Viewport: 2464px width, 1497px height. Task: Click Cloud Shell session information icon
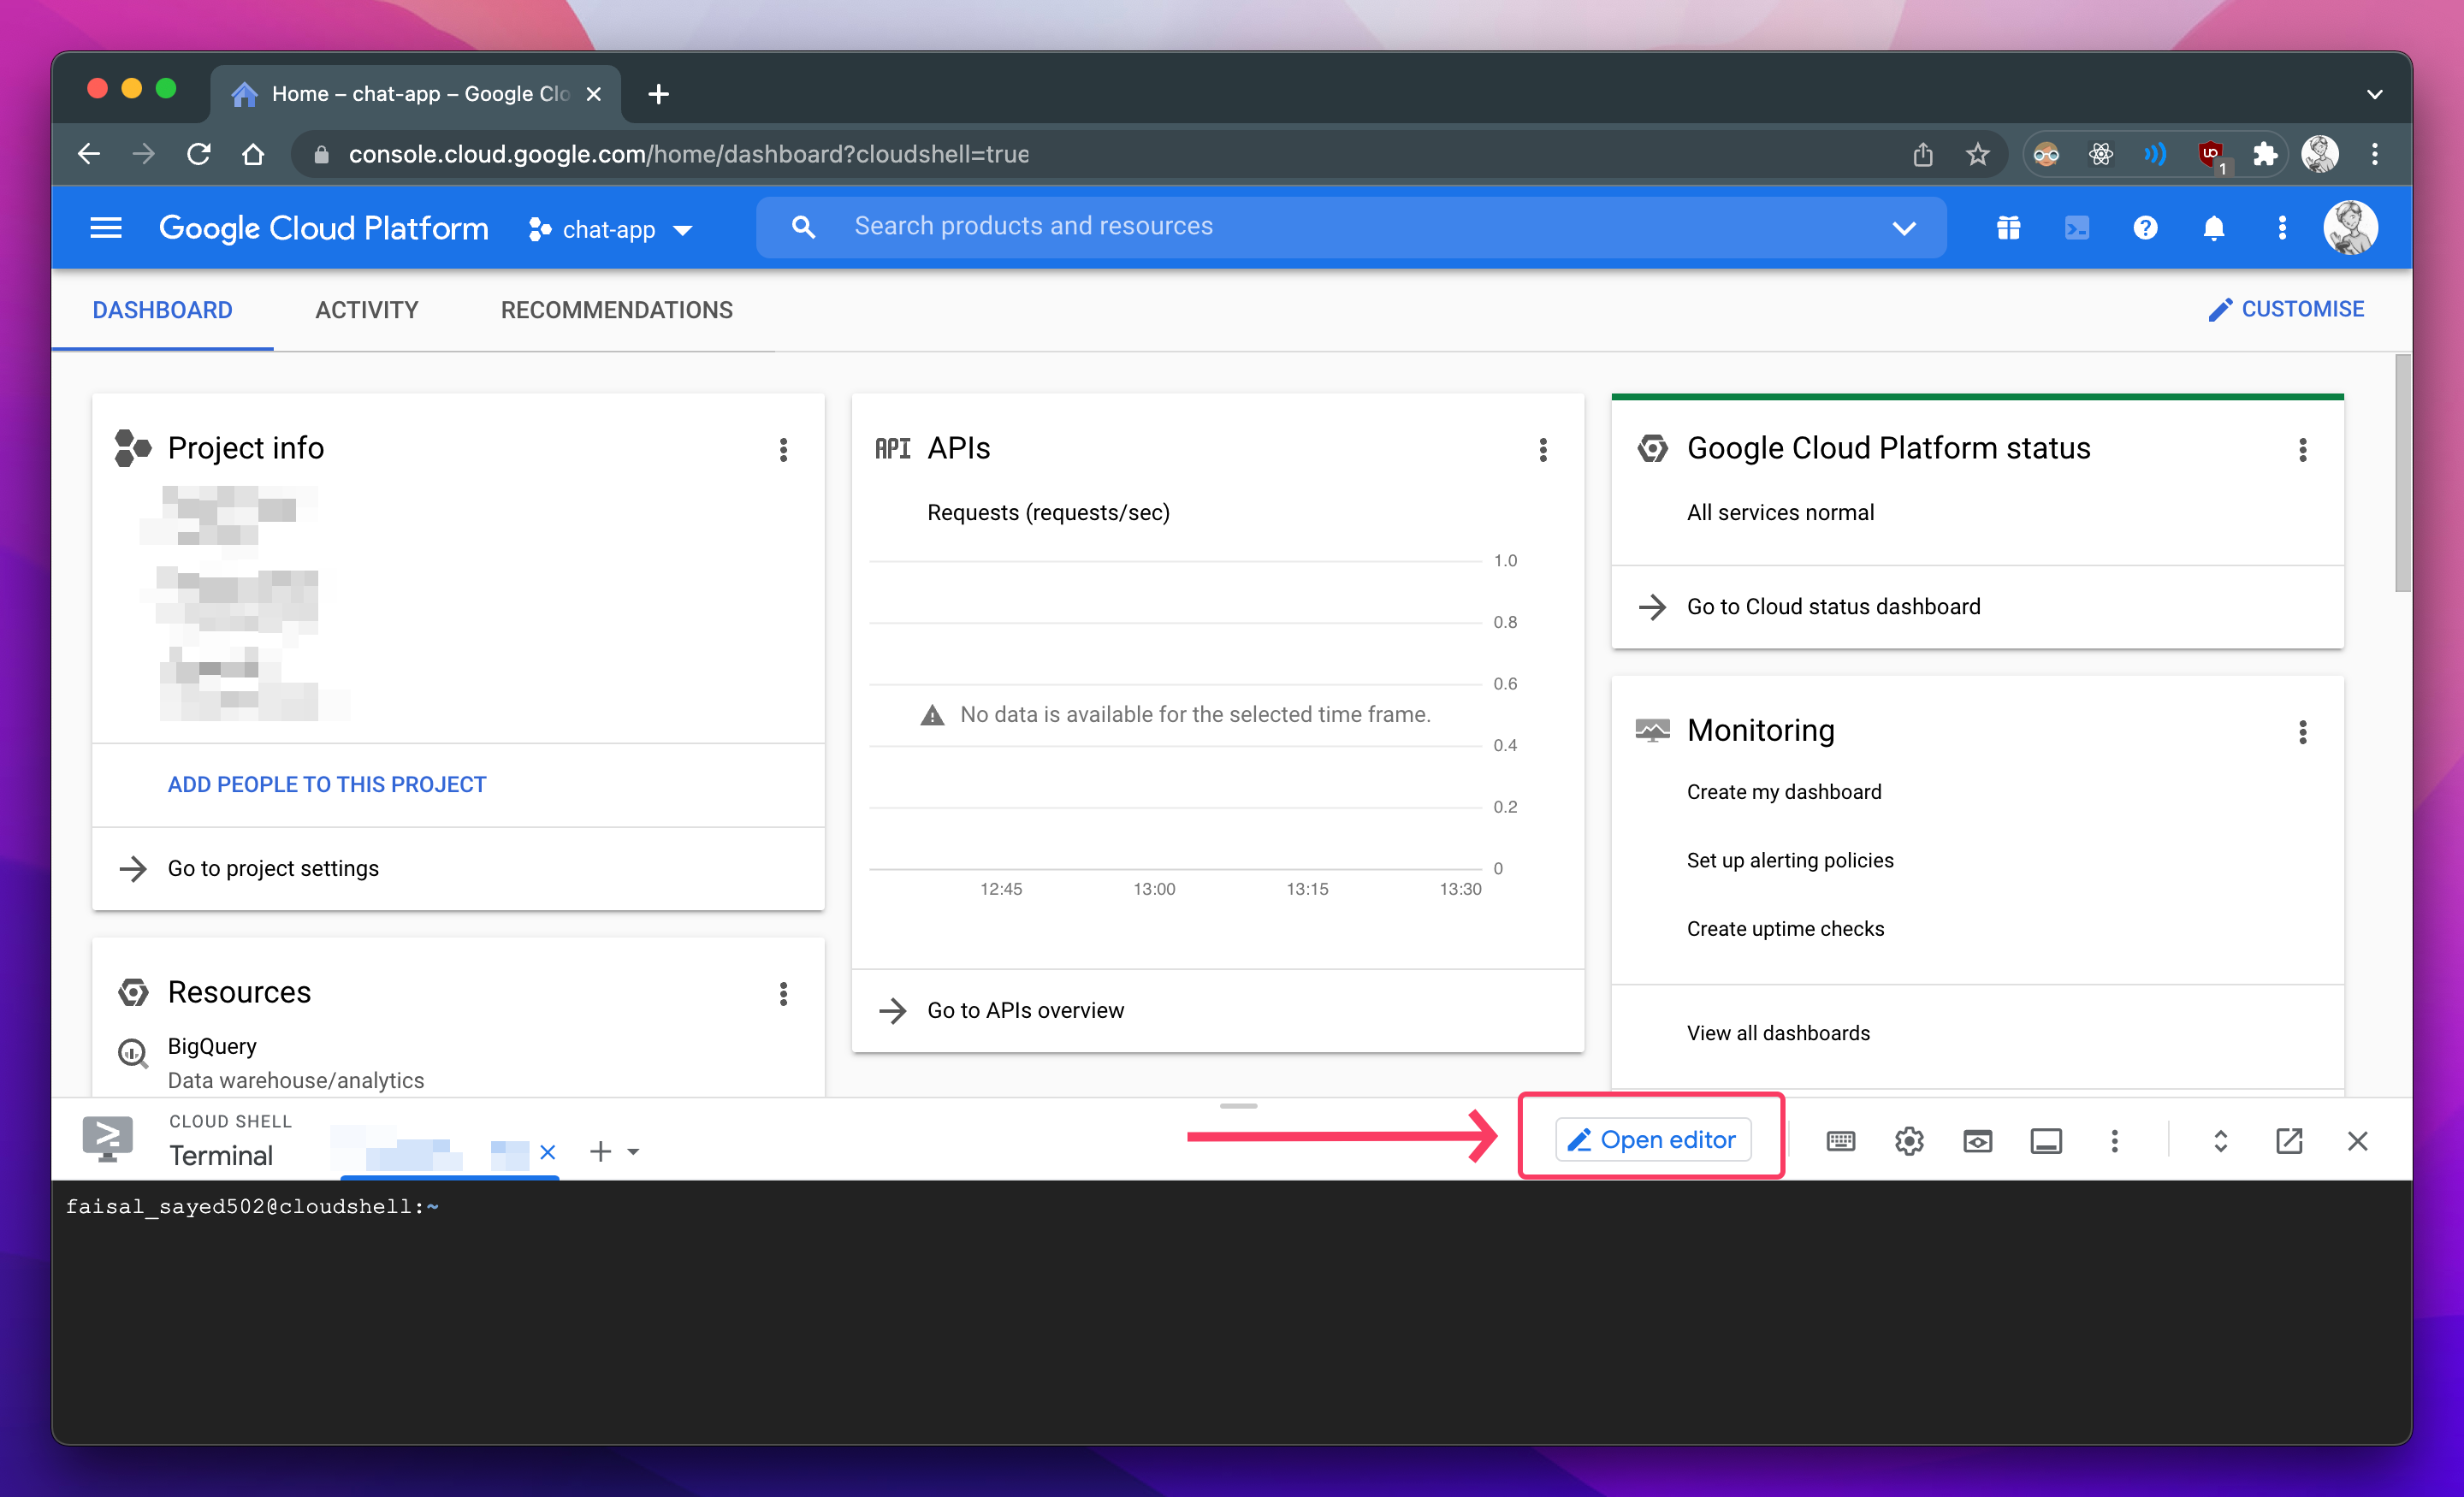point(2046,1141)
